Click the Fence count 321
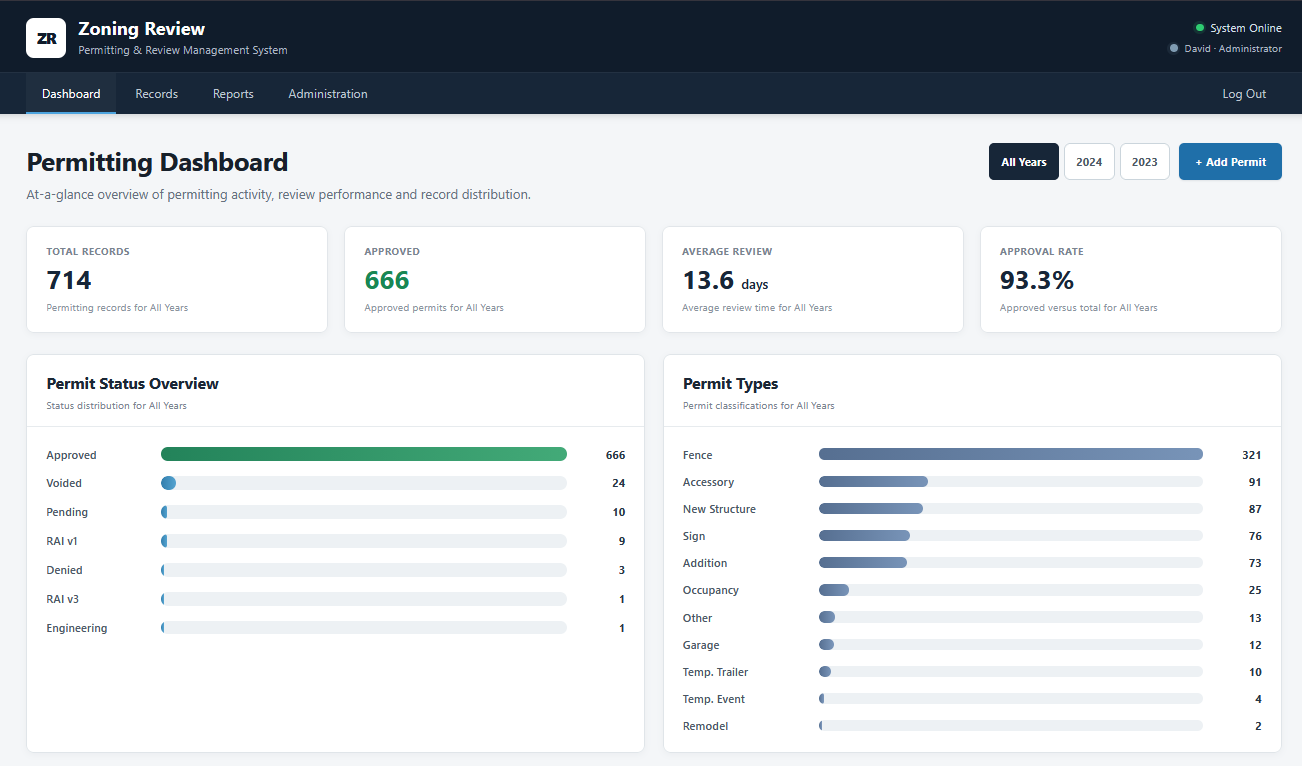This screenshot has width=1302, height=766. [1251, 455]
